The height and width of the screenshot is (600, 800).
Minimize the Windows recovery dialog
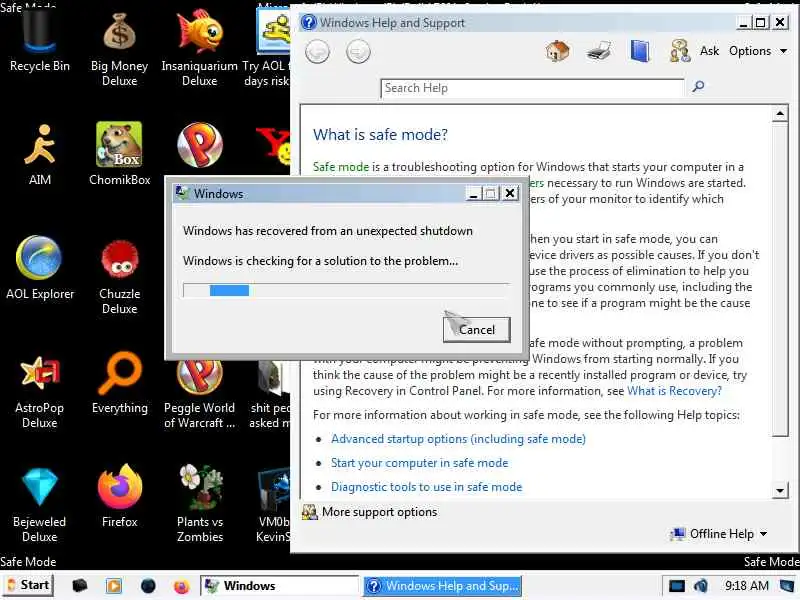point(473,193)
